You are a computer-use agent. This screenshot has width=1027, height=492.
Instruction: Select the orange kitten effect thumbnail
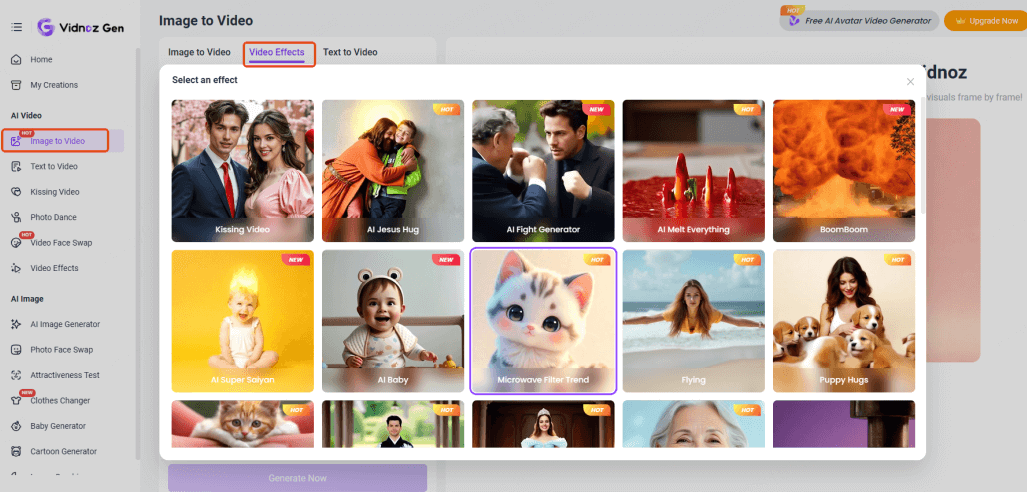(x=242, y=424)
